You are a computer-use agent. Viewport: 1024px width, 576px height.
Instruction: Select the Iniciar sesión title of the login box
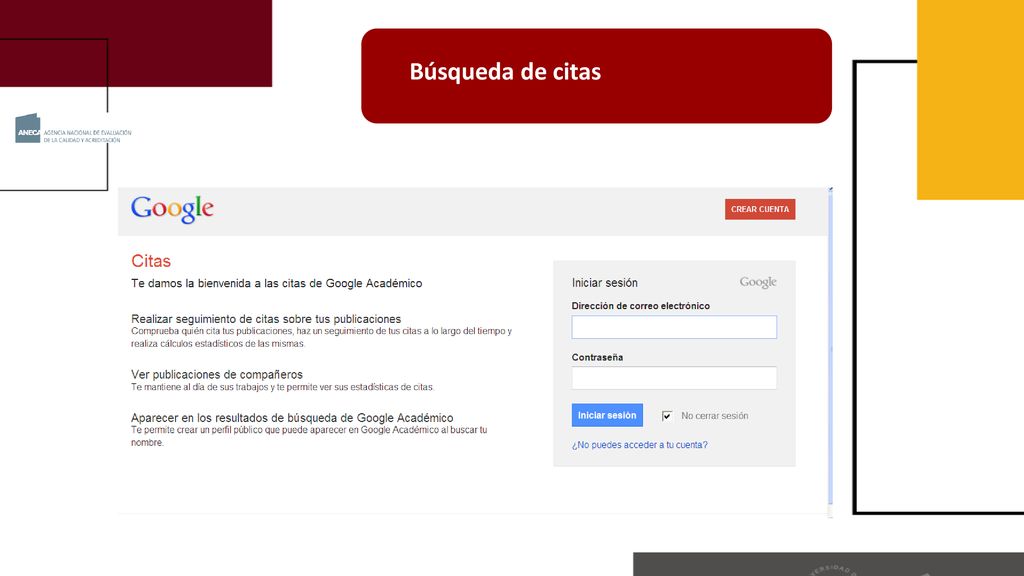tap(605, 283)
